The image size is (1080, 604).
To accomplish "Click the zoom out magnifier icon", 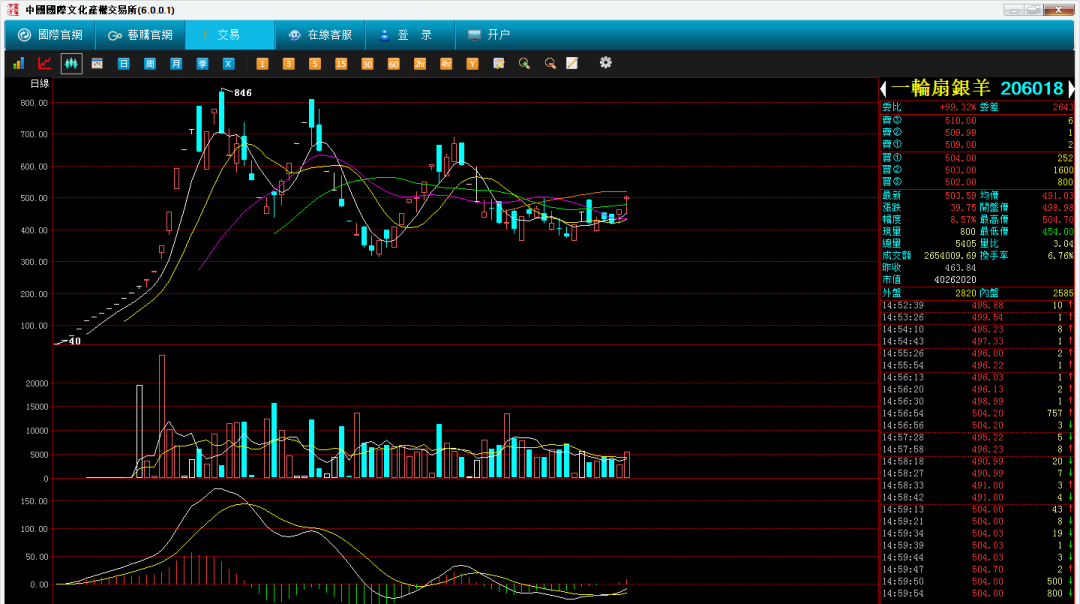I will 550,63.
